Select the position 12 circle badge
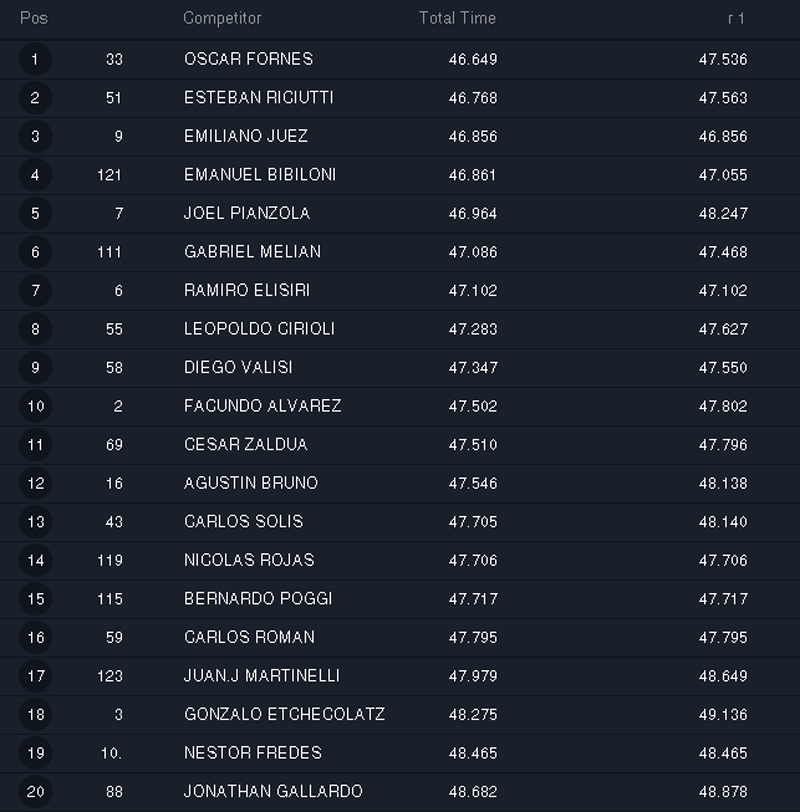Image resolution: width=800 pixels, height=812 pixels. tap(35, 483)
